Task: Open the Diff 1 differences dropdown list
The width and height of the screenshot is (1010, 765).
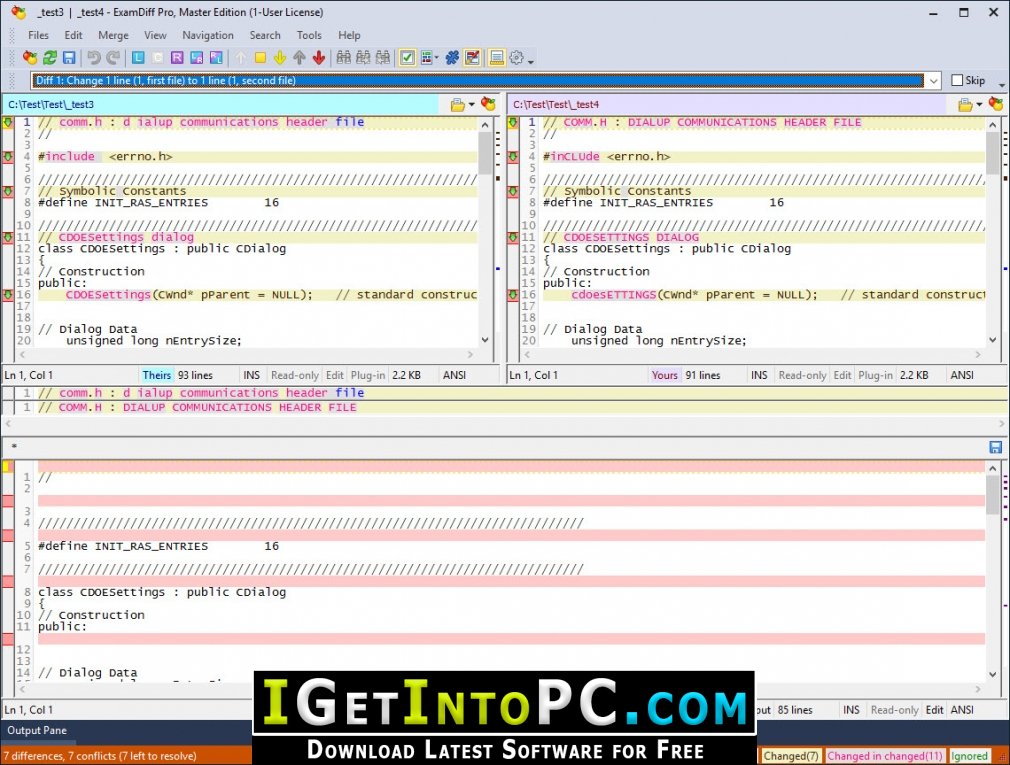Action: click(x=933, y=80)
